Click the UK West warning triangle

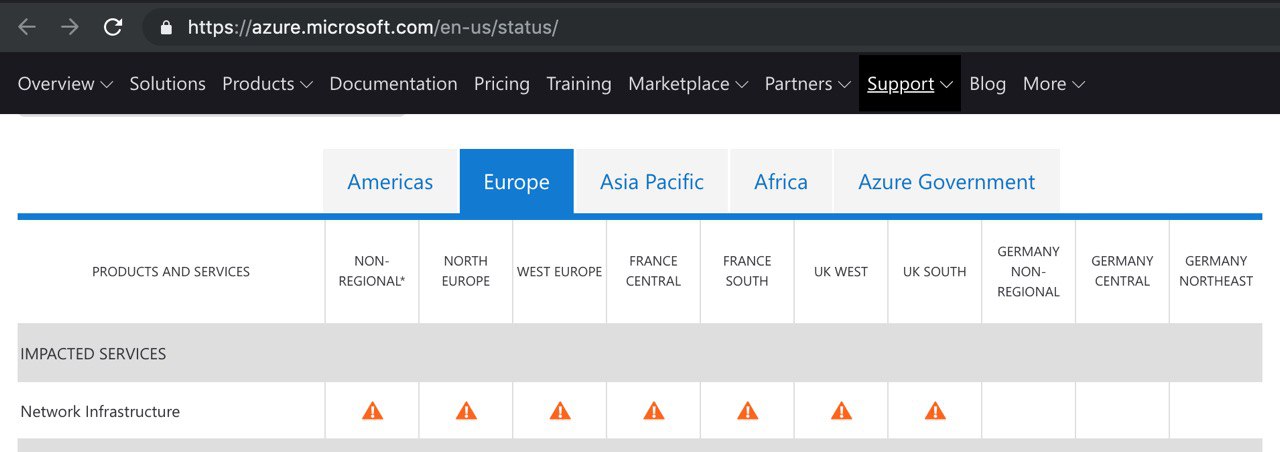click(x=841, y=410)
